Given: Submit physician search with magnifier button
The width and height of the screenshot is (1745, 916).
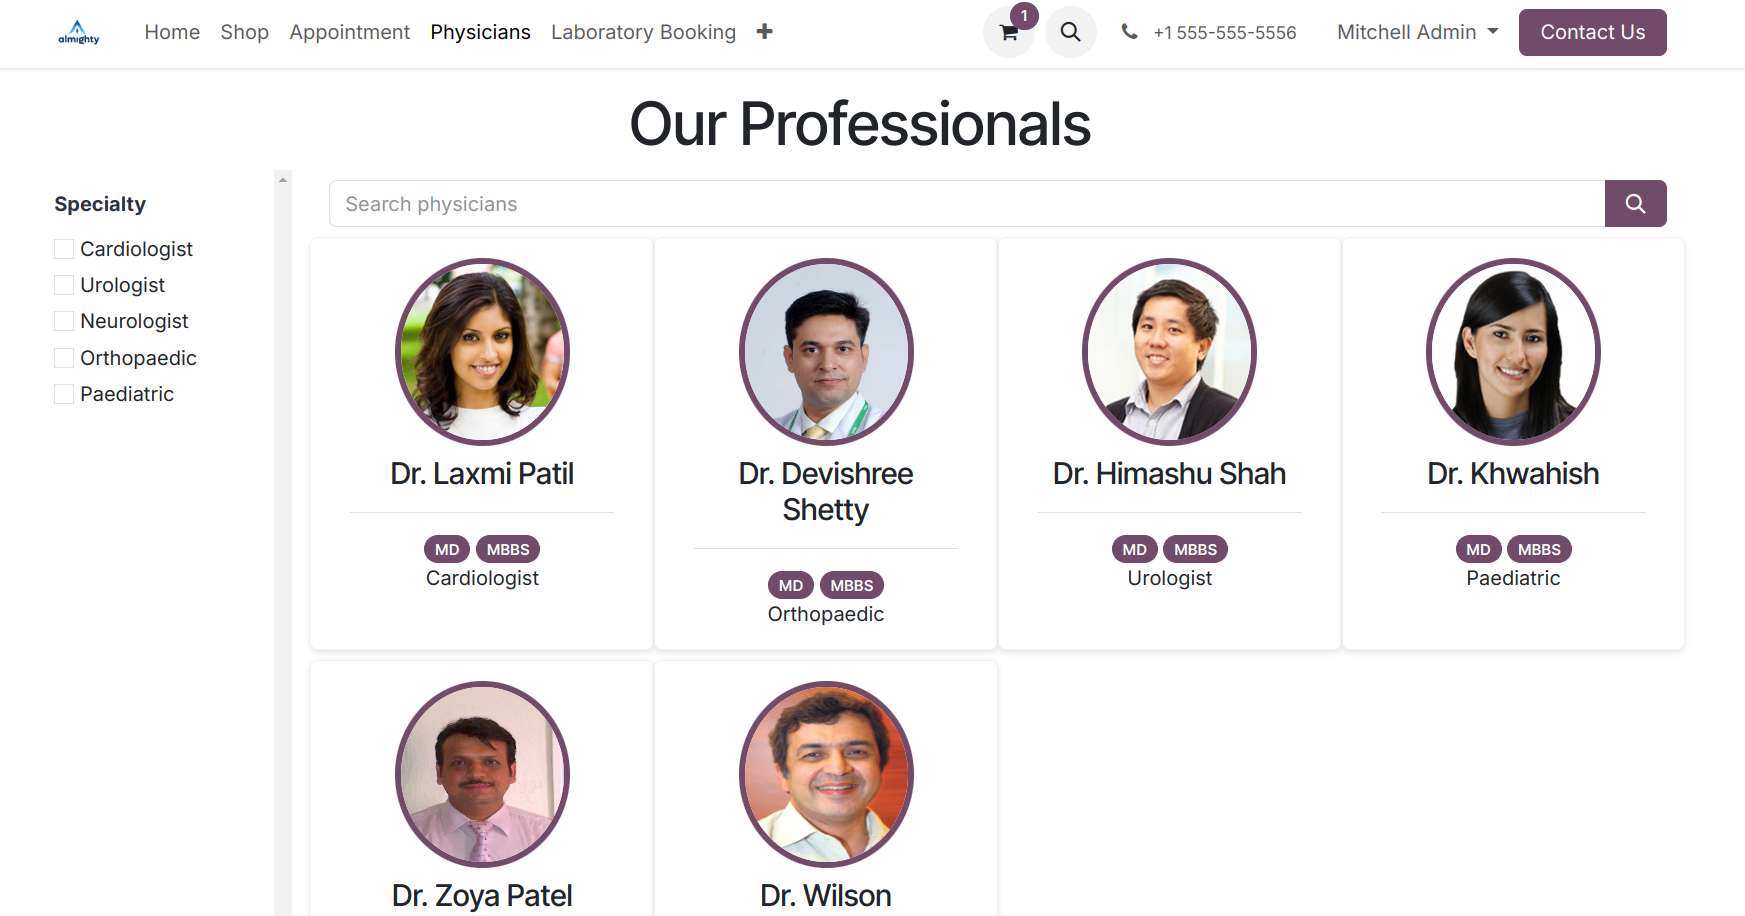Looking at the screenshot, I should 1635,204.
